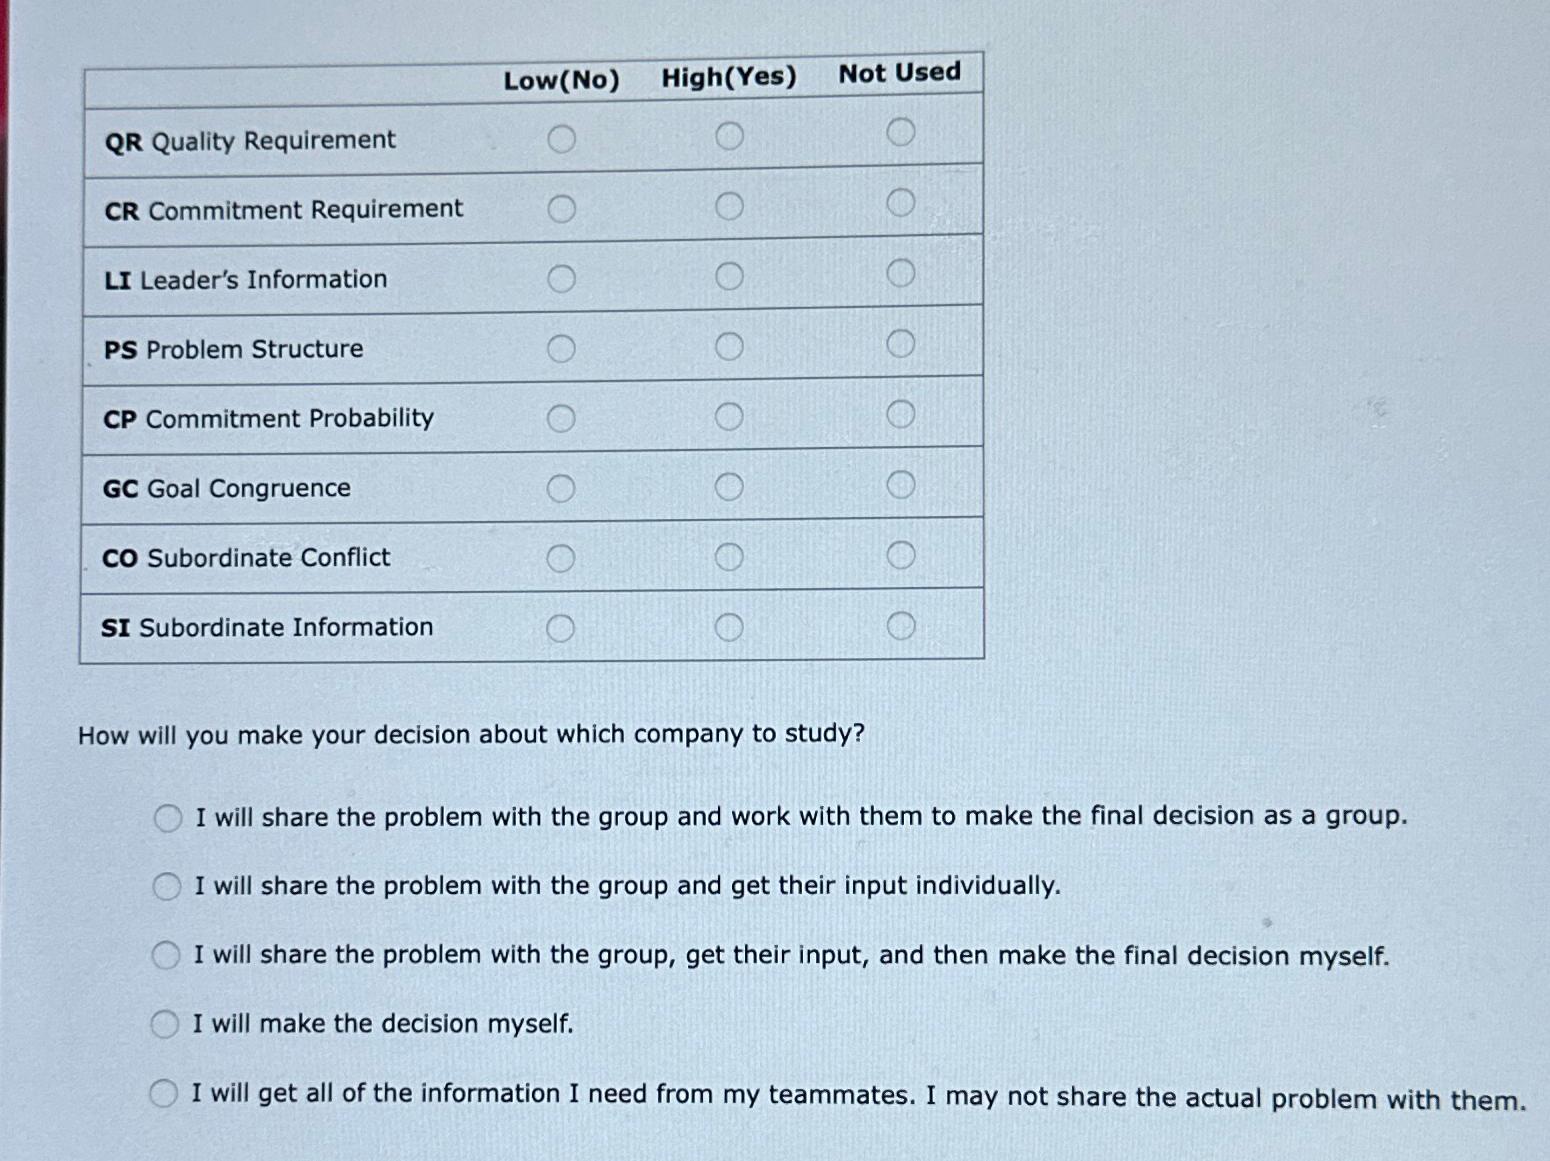Choose making the final decision as a group
The image size is (1550, 1161).
(x=166, y=817)
